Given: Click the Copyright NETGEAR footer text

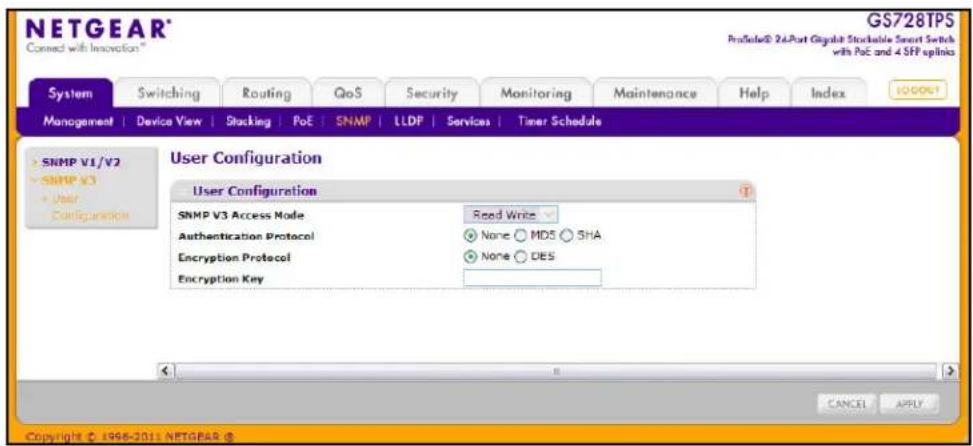Looking at the screenshot, I should (132, 439).
